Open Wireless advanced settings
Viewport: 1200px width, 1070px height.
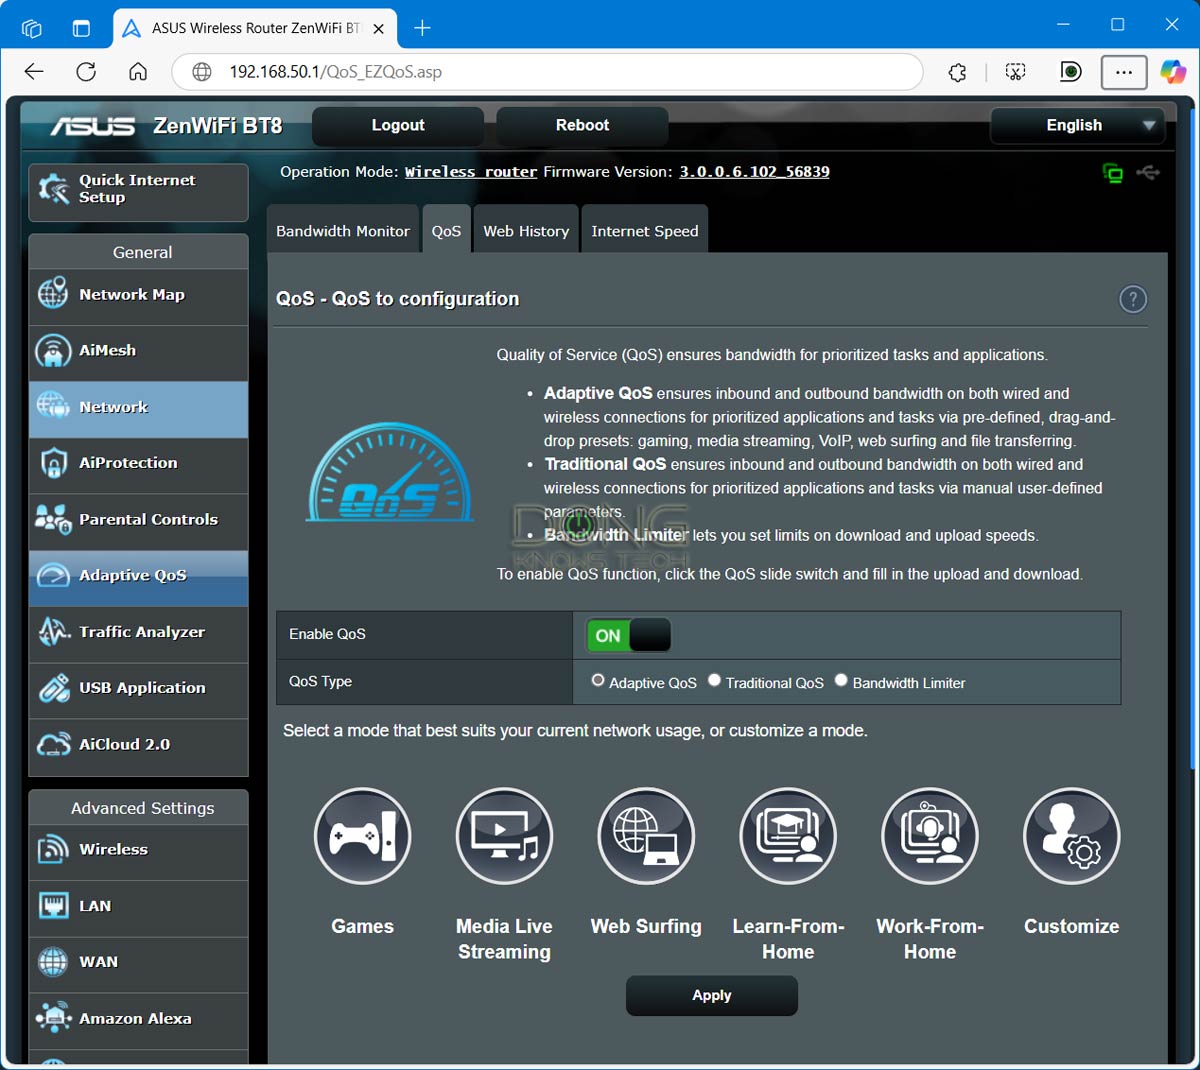point(138,852)
